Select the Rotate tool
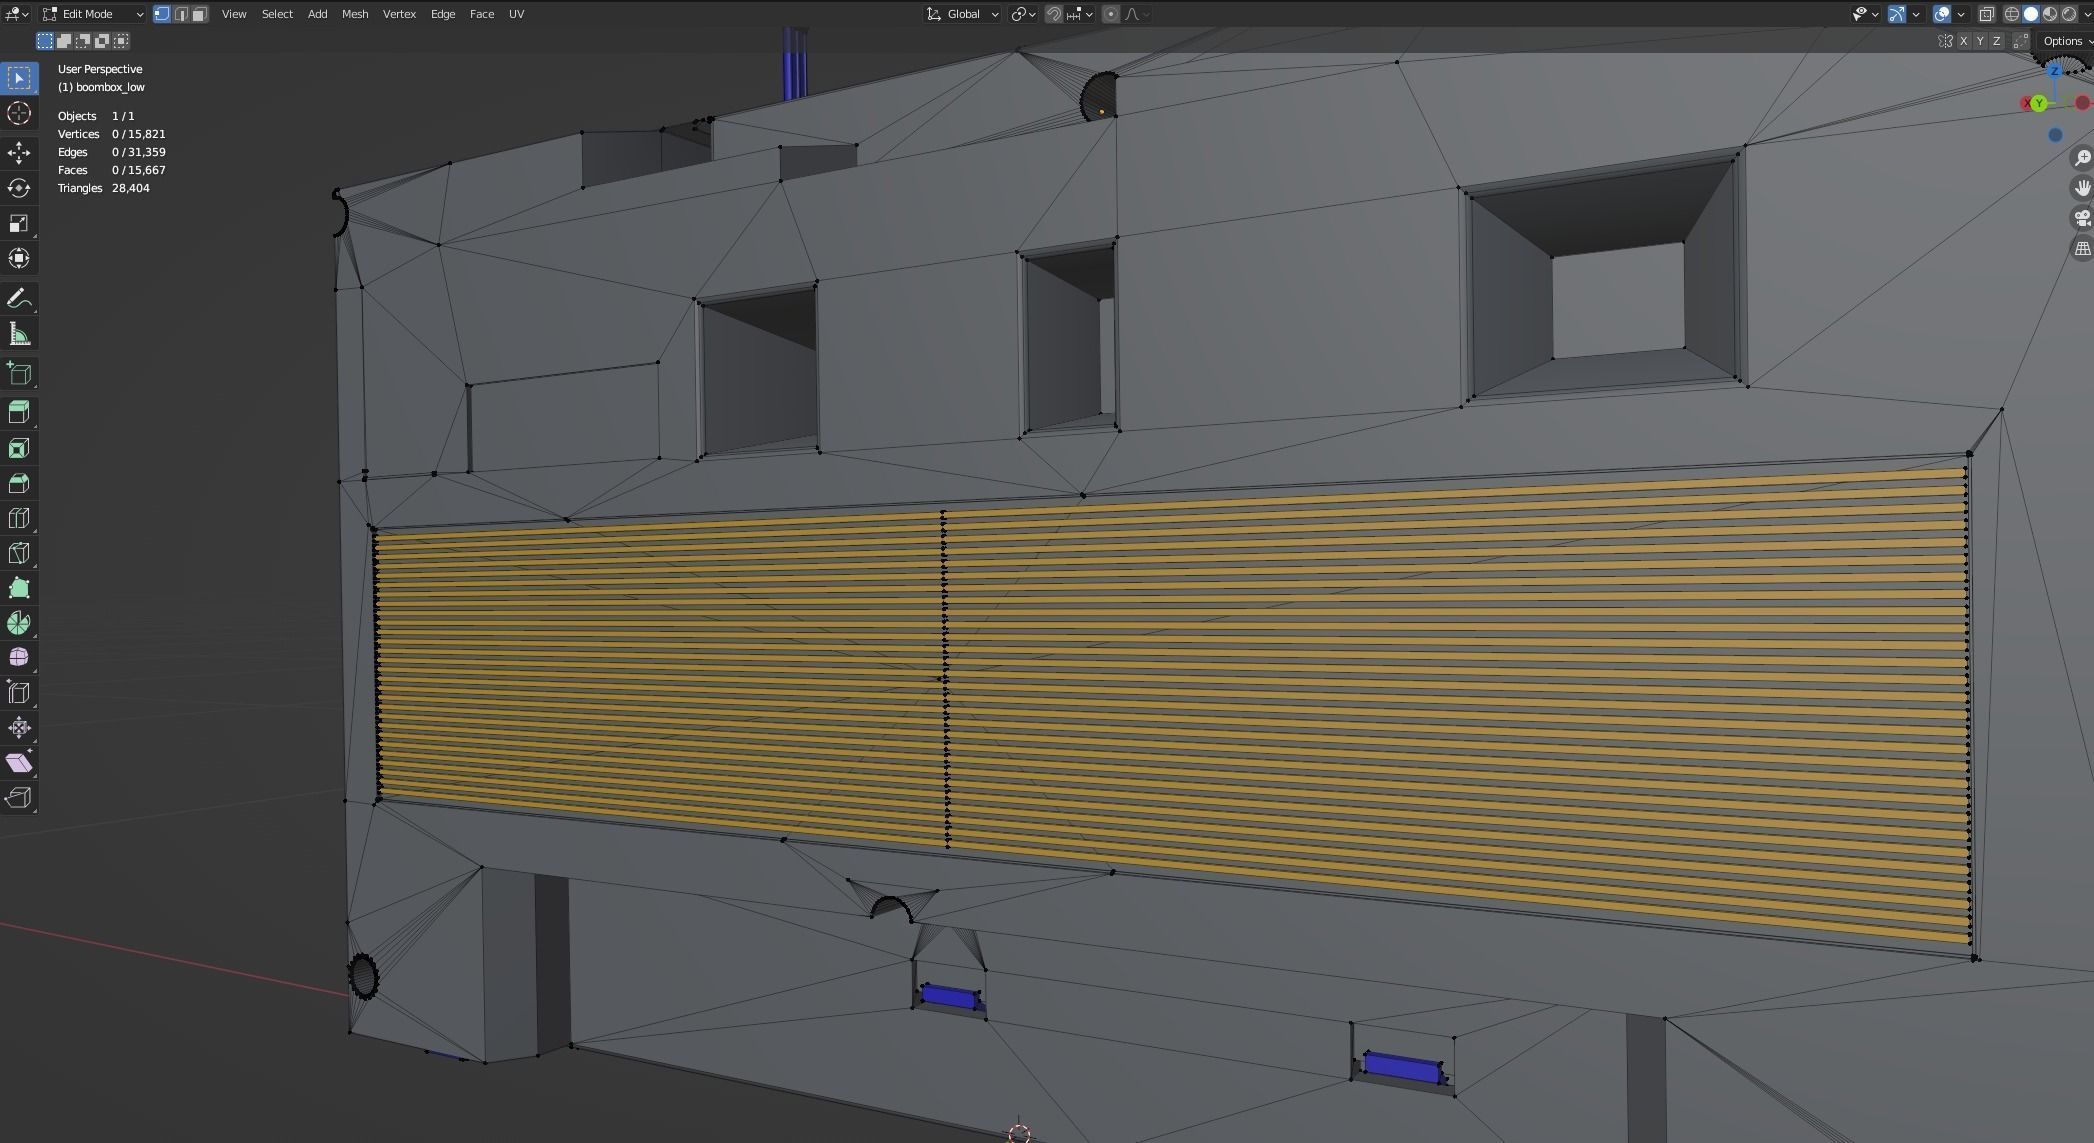The height and width of the screenshot is (1143, 2094). click(19, 188)
